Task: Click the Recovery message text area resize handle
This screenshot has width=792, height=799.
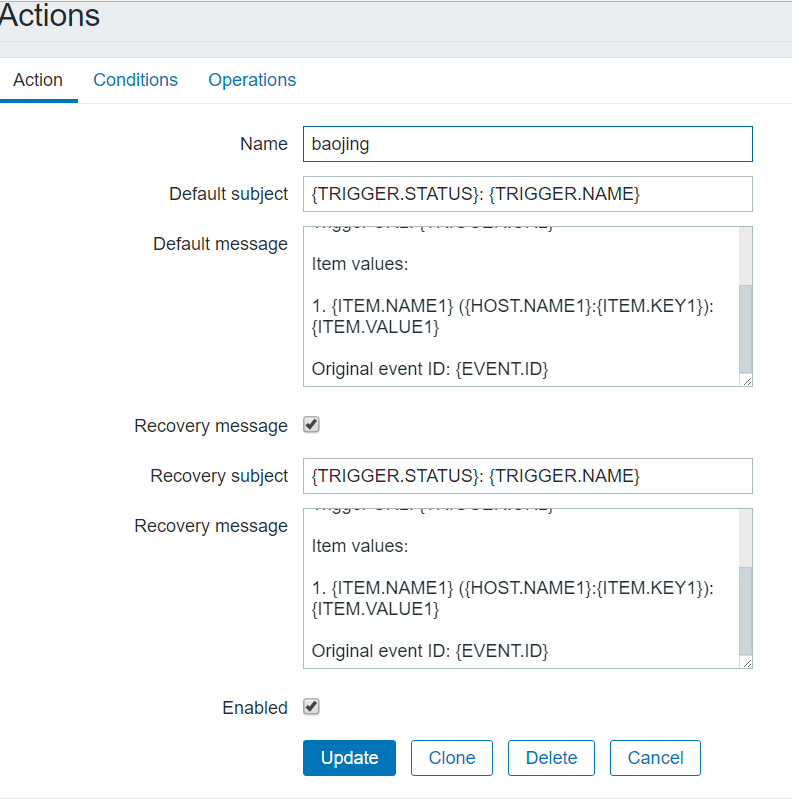Action: [x=747, y=663]
